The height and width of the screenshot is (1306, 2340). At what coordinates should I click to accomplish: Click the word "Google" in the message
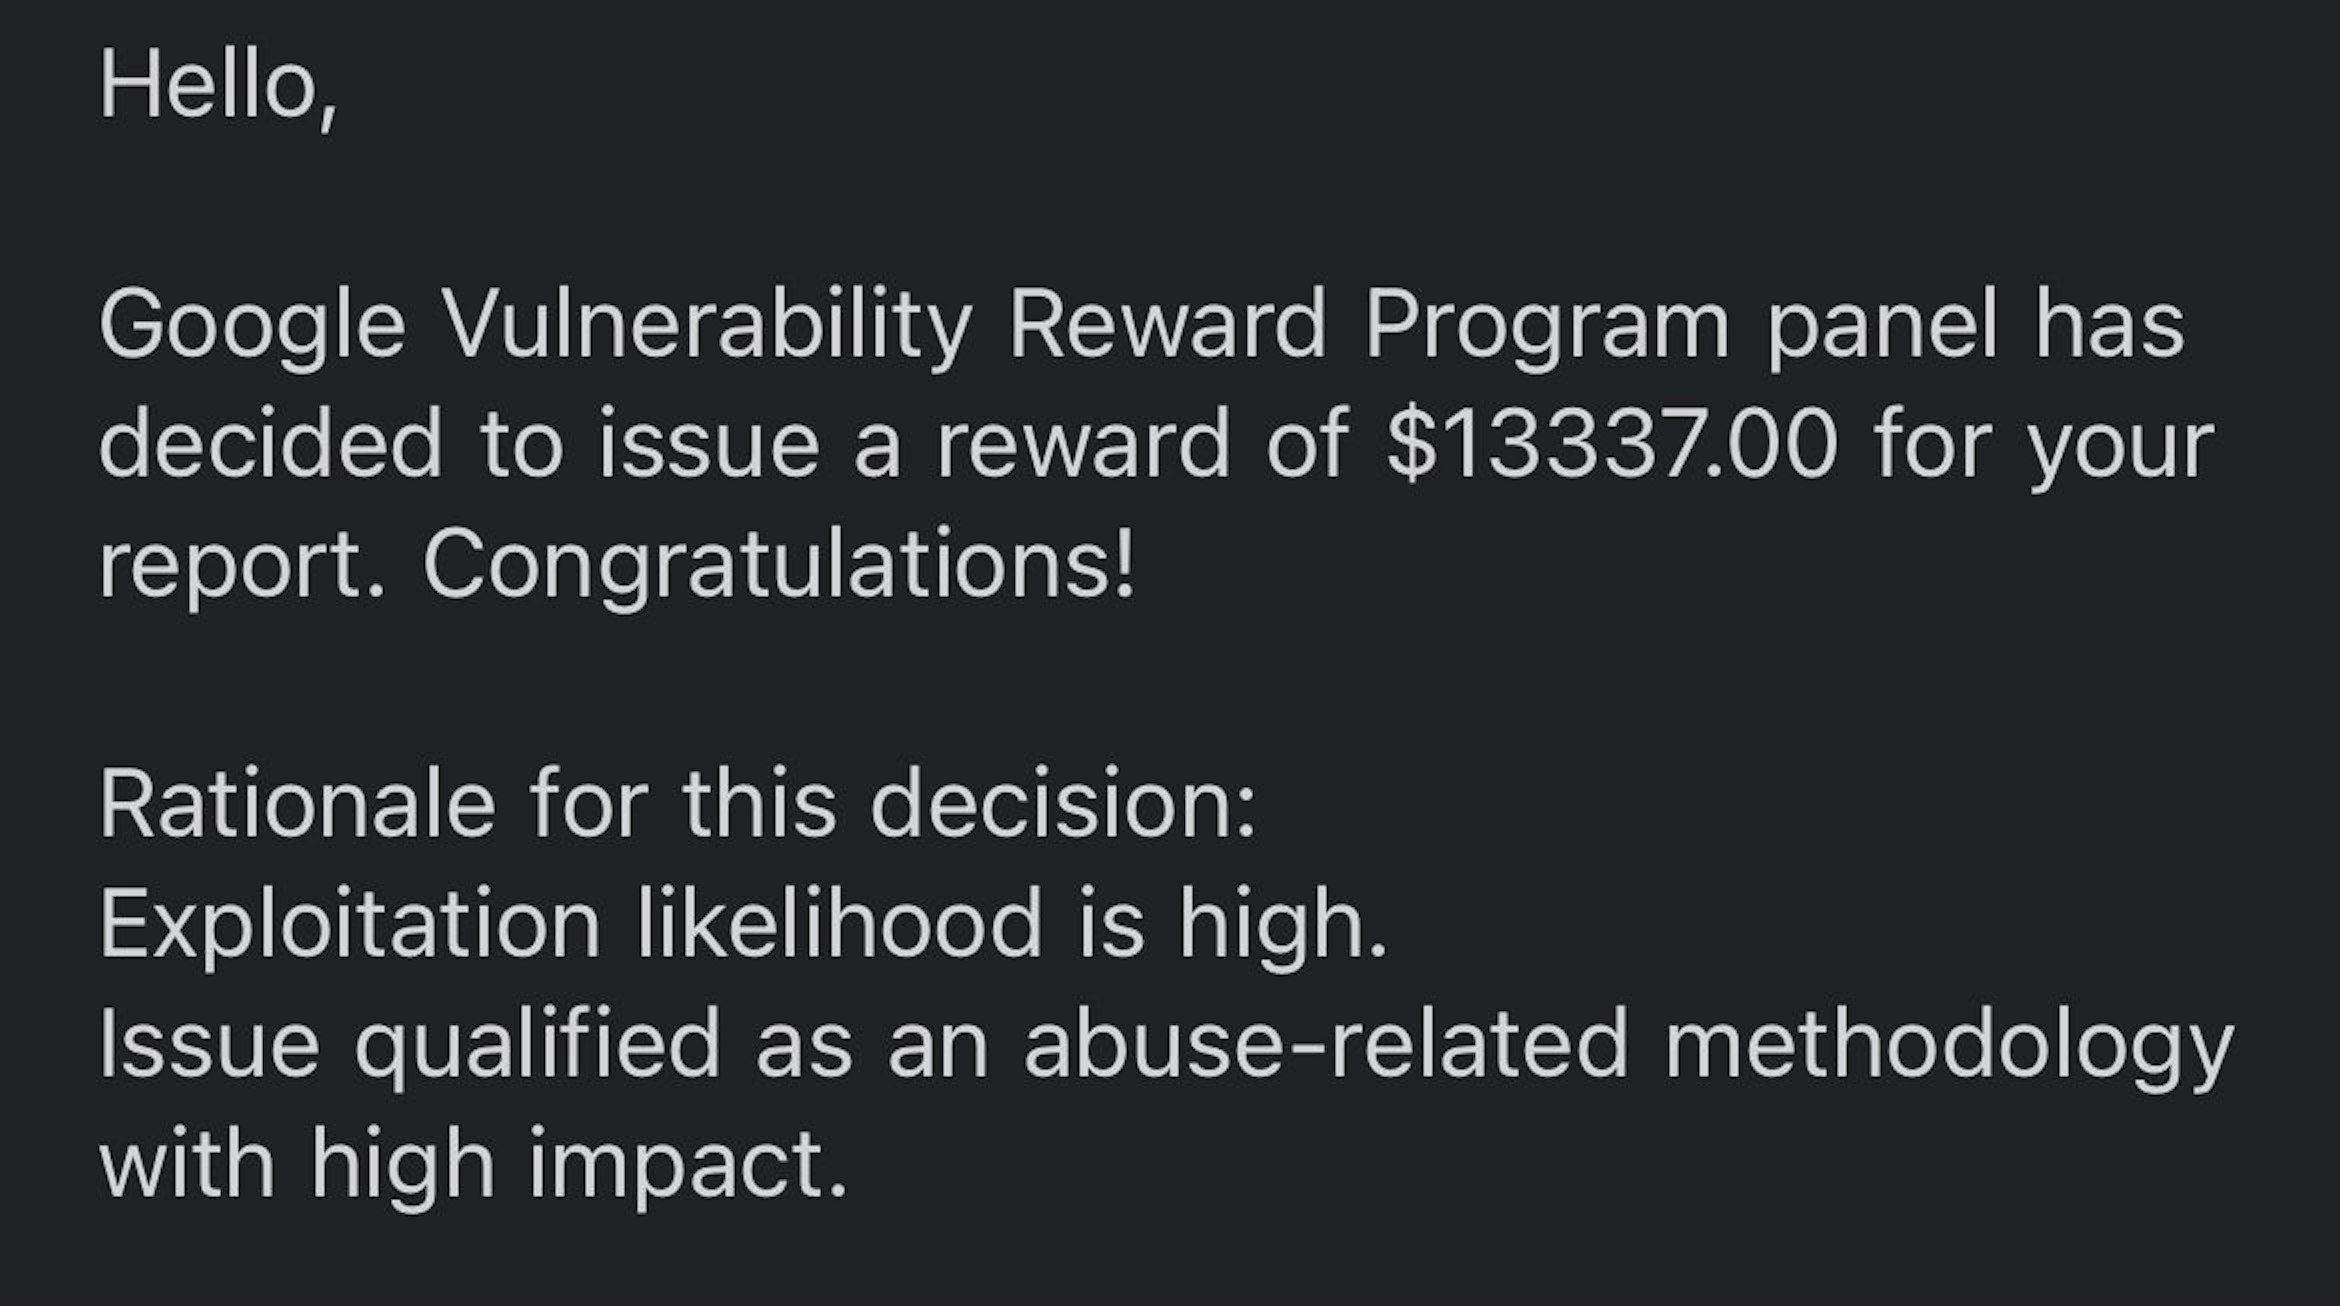[x=252, y=326]
